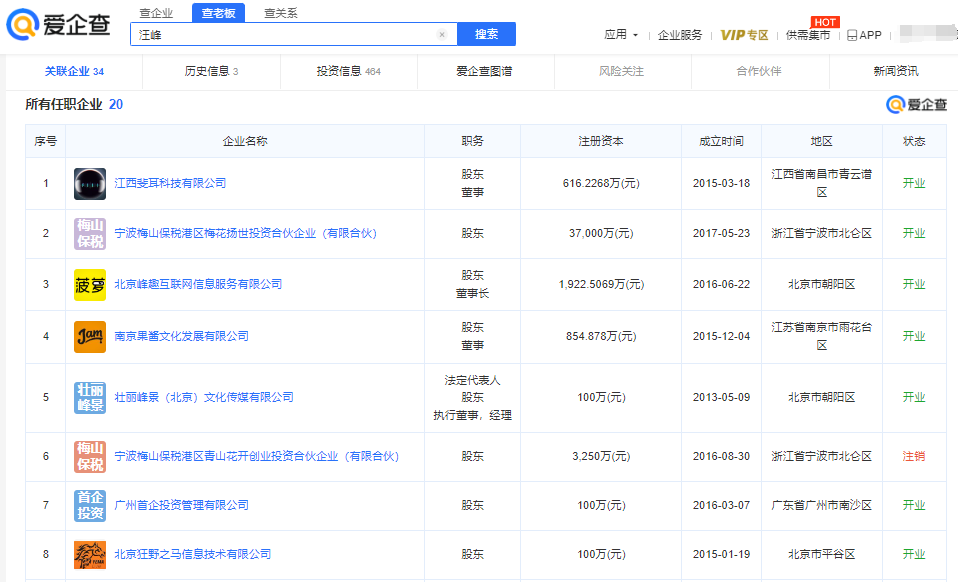
Task: Open 江西斐耳科技有限公司 company logo
Action: click(x=90, y=184)
